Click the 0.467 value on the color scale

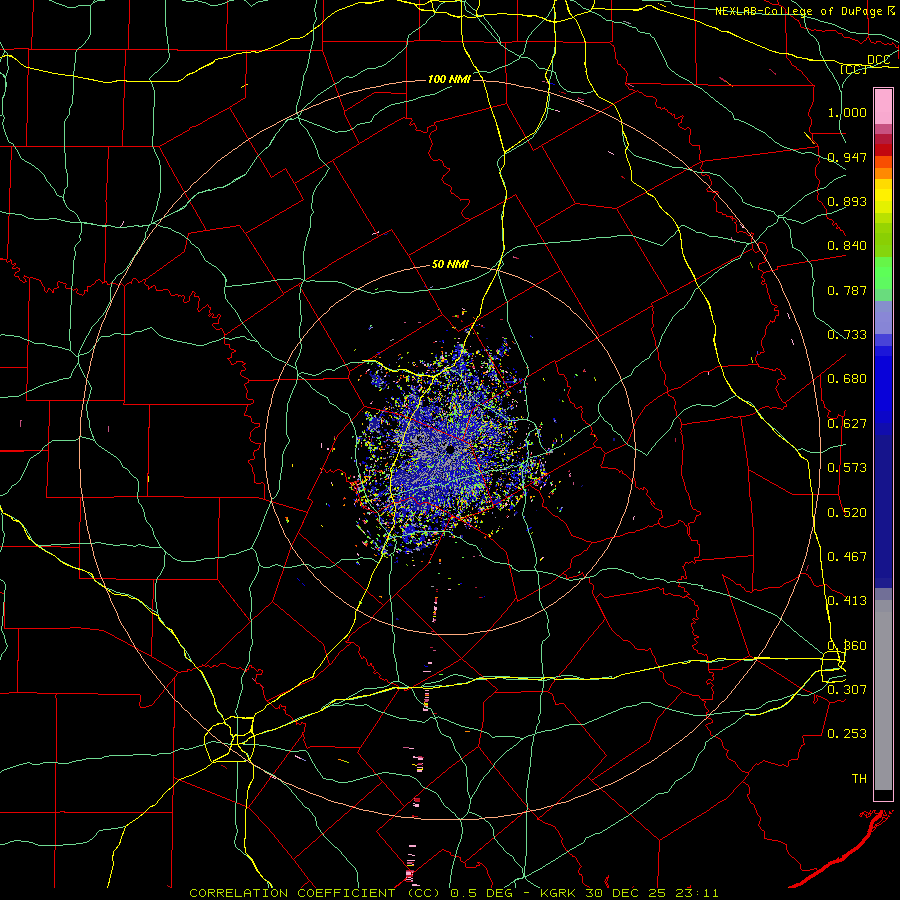(847, 557)
